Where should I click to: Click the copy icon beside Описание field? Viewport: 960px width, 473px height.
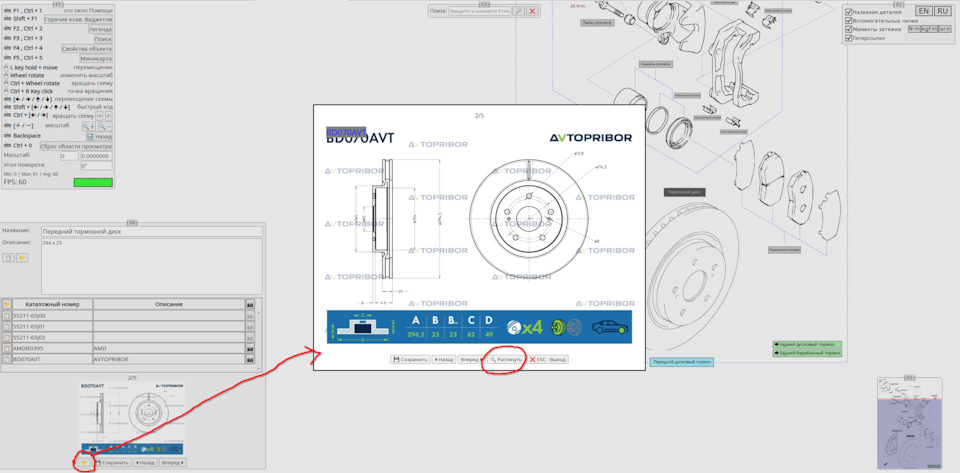pyautogui.click(x=9, y=258)
